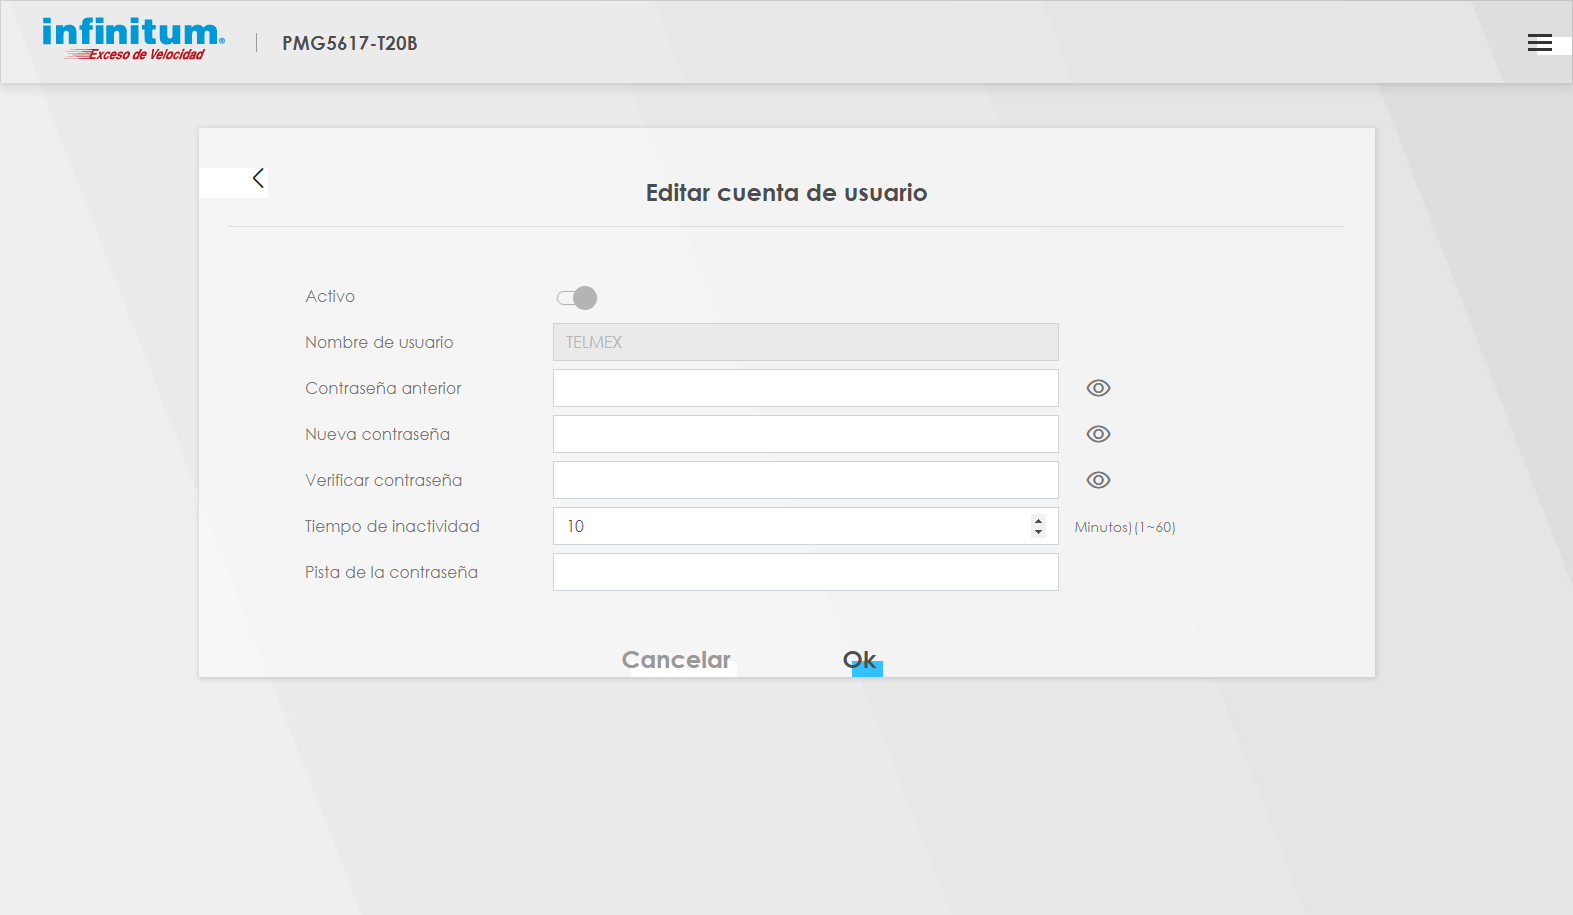This screenshot has height=915, width=1573.
Task: Show the Contraseña anterior password
Action: 1098,388
